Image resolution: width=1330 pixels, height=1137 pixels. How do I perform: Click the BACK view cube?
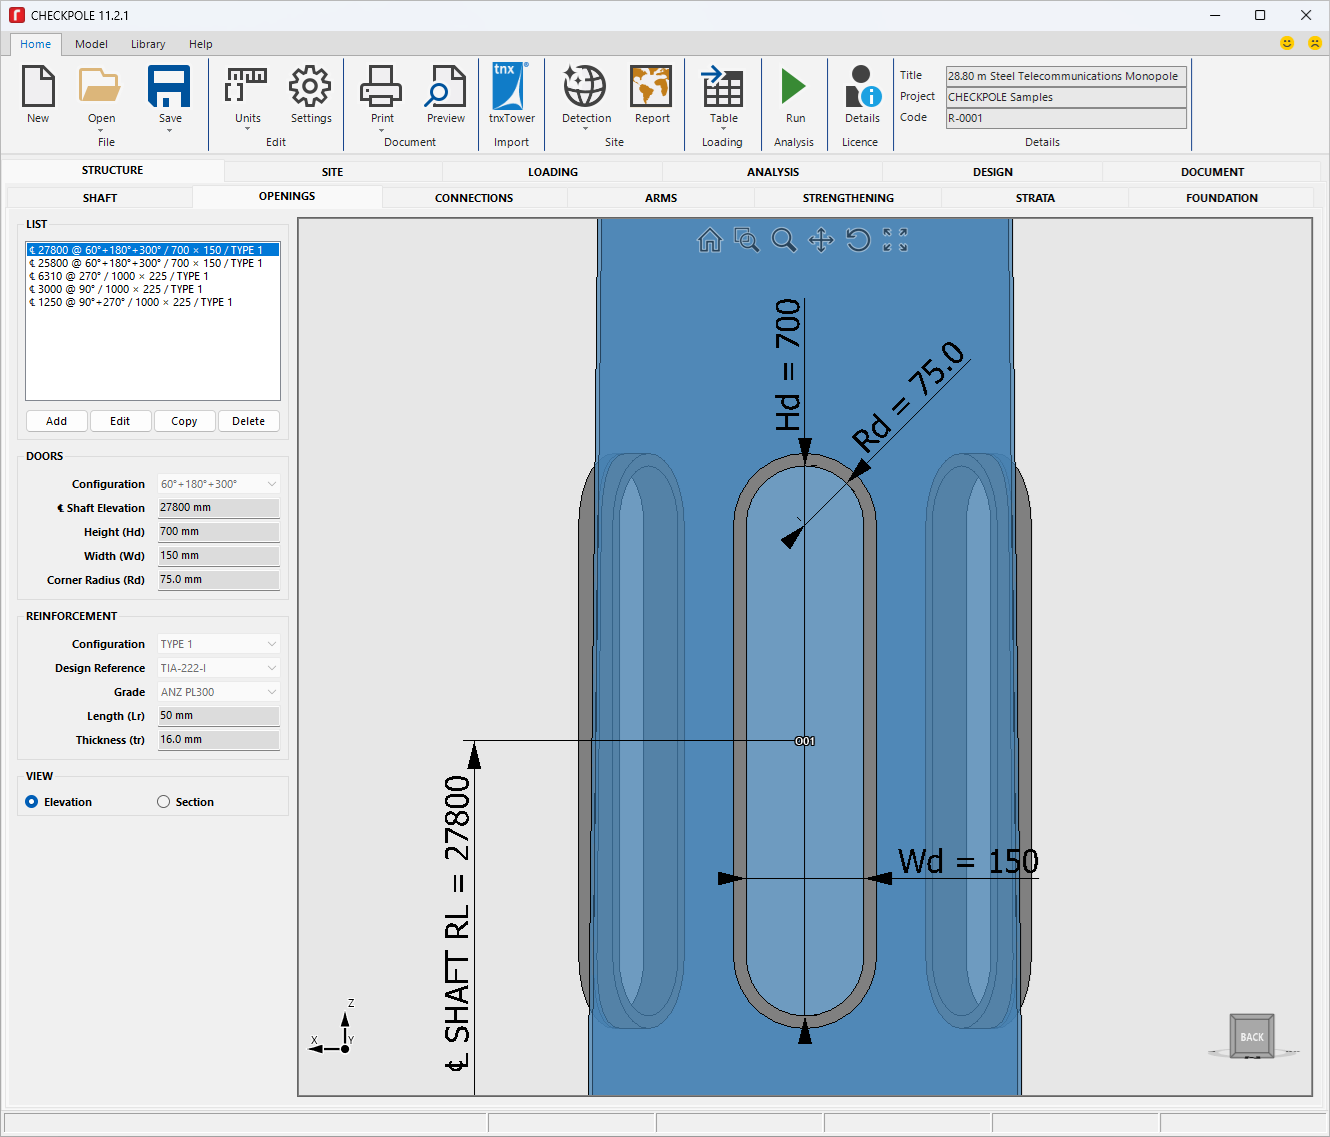pyautogui.click(x=1252, y=1036)
